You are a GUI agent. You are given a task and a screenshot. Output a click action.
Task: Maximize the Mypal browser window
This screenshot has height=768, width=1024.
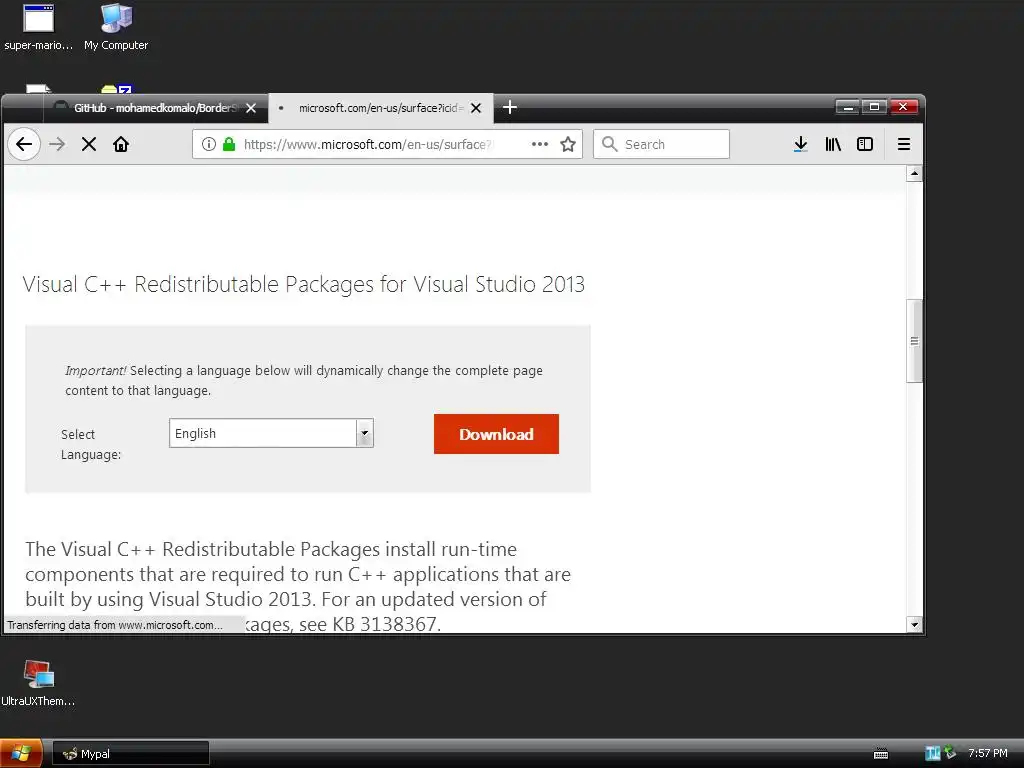874,107
